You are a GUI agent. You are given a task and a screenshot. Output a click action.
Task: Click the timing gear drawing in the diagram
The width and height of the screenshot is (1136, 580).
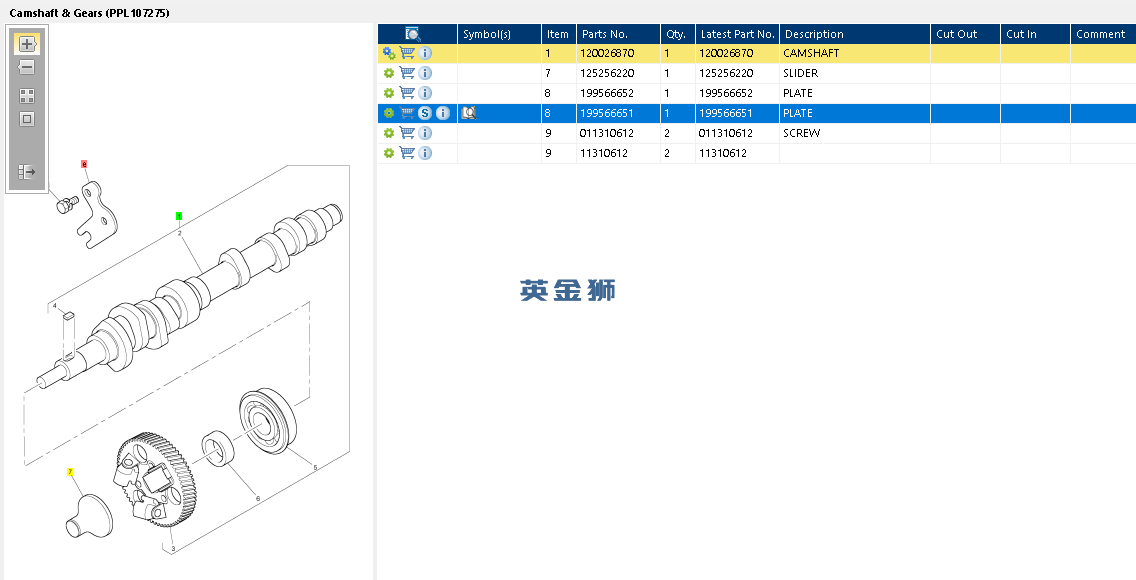[154, 479]
